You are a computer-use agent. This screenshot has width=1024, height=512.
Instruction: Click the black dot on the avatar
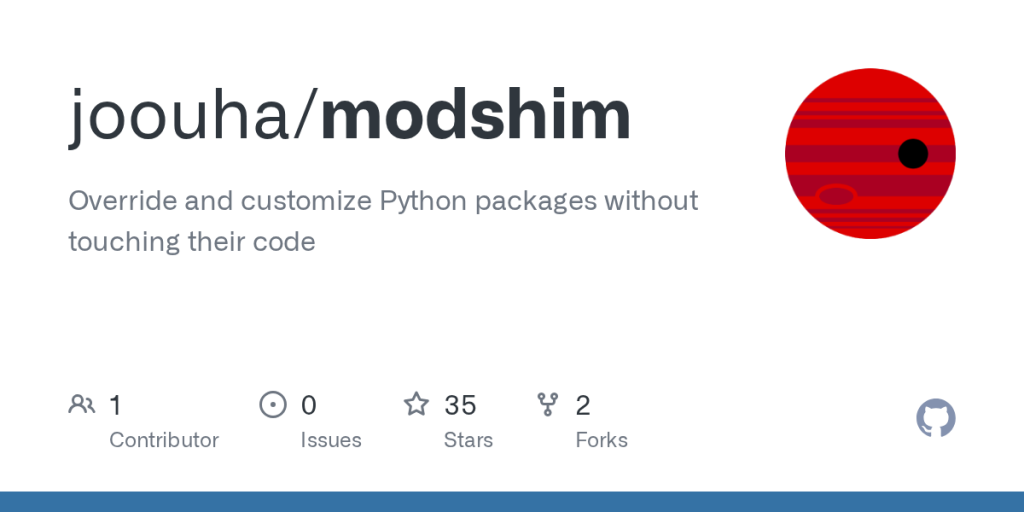[x=913, y=153]
